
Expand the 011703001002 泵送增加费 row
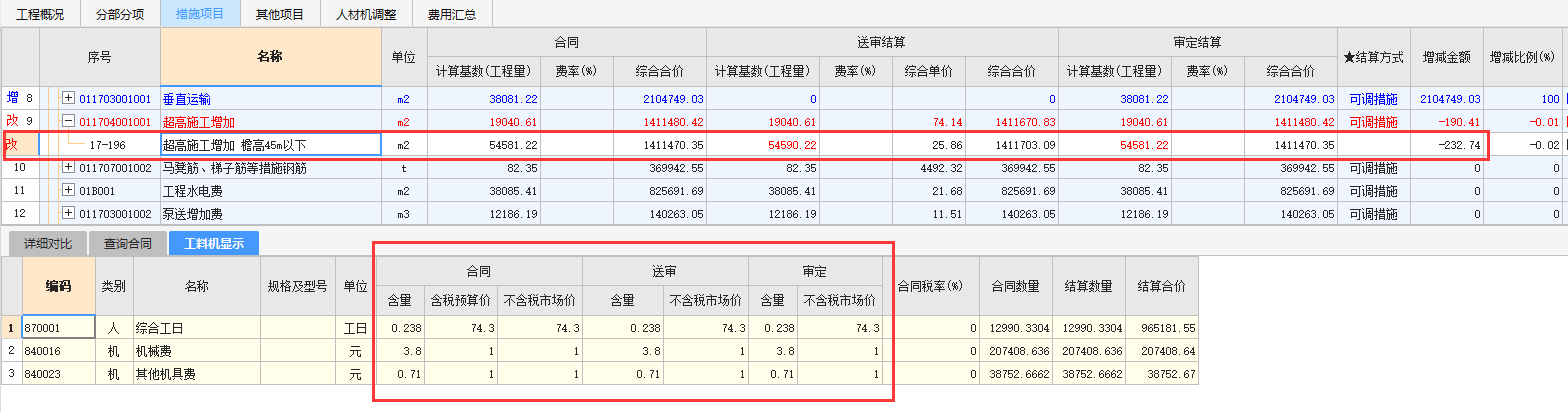[68, 213]
